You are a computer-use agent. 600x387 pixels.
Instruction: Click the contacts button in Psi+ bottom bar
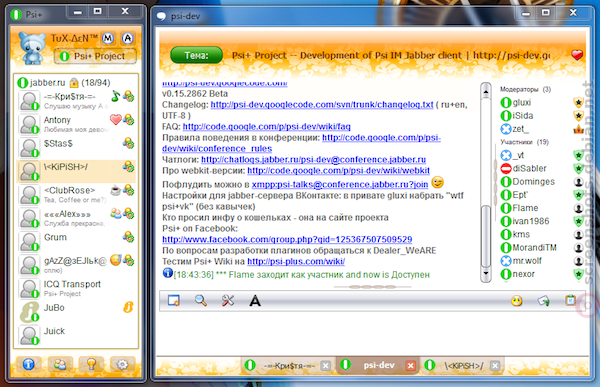point(60,364)
